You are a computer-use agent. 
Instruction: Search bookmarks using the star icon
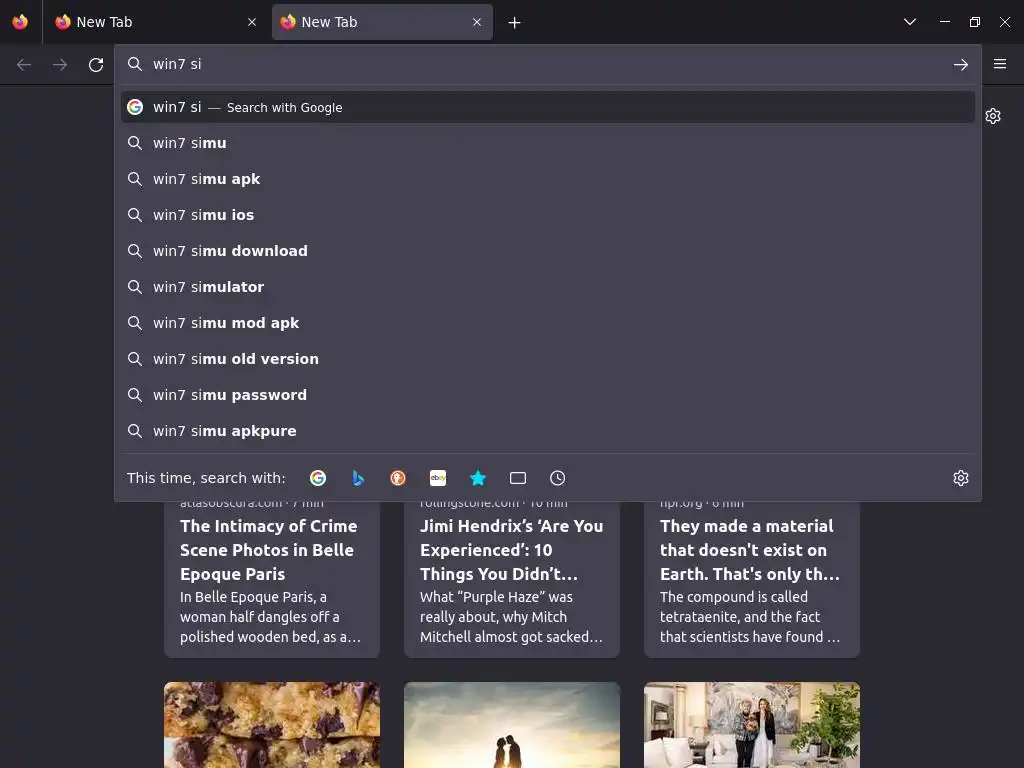click(478, 478)
